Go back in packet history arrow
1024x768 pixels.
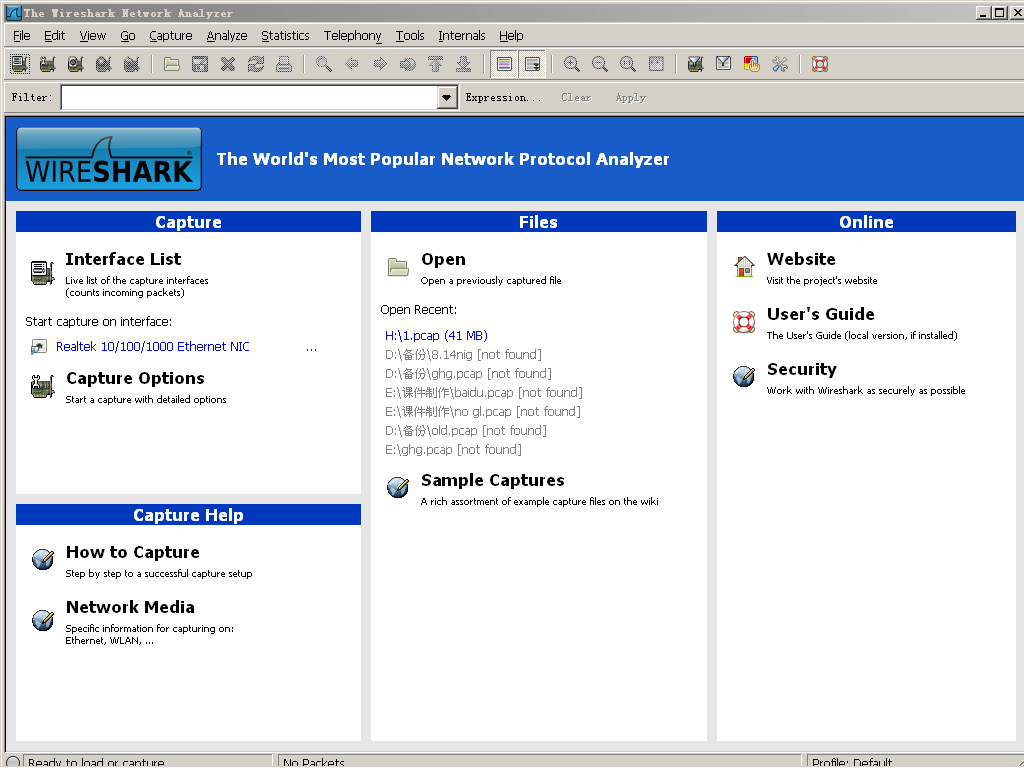[352, 64]
